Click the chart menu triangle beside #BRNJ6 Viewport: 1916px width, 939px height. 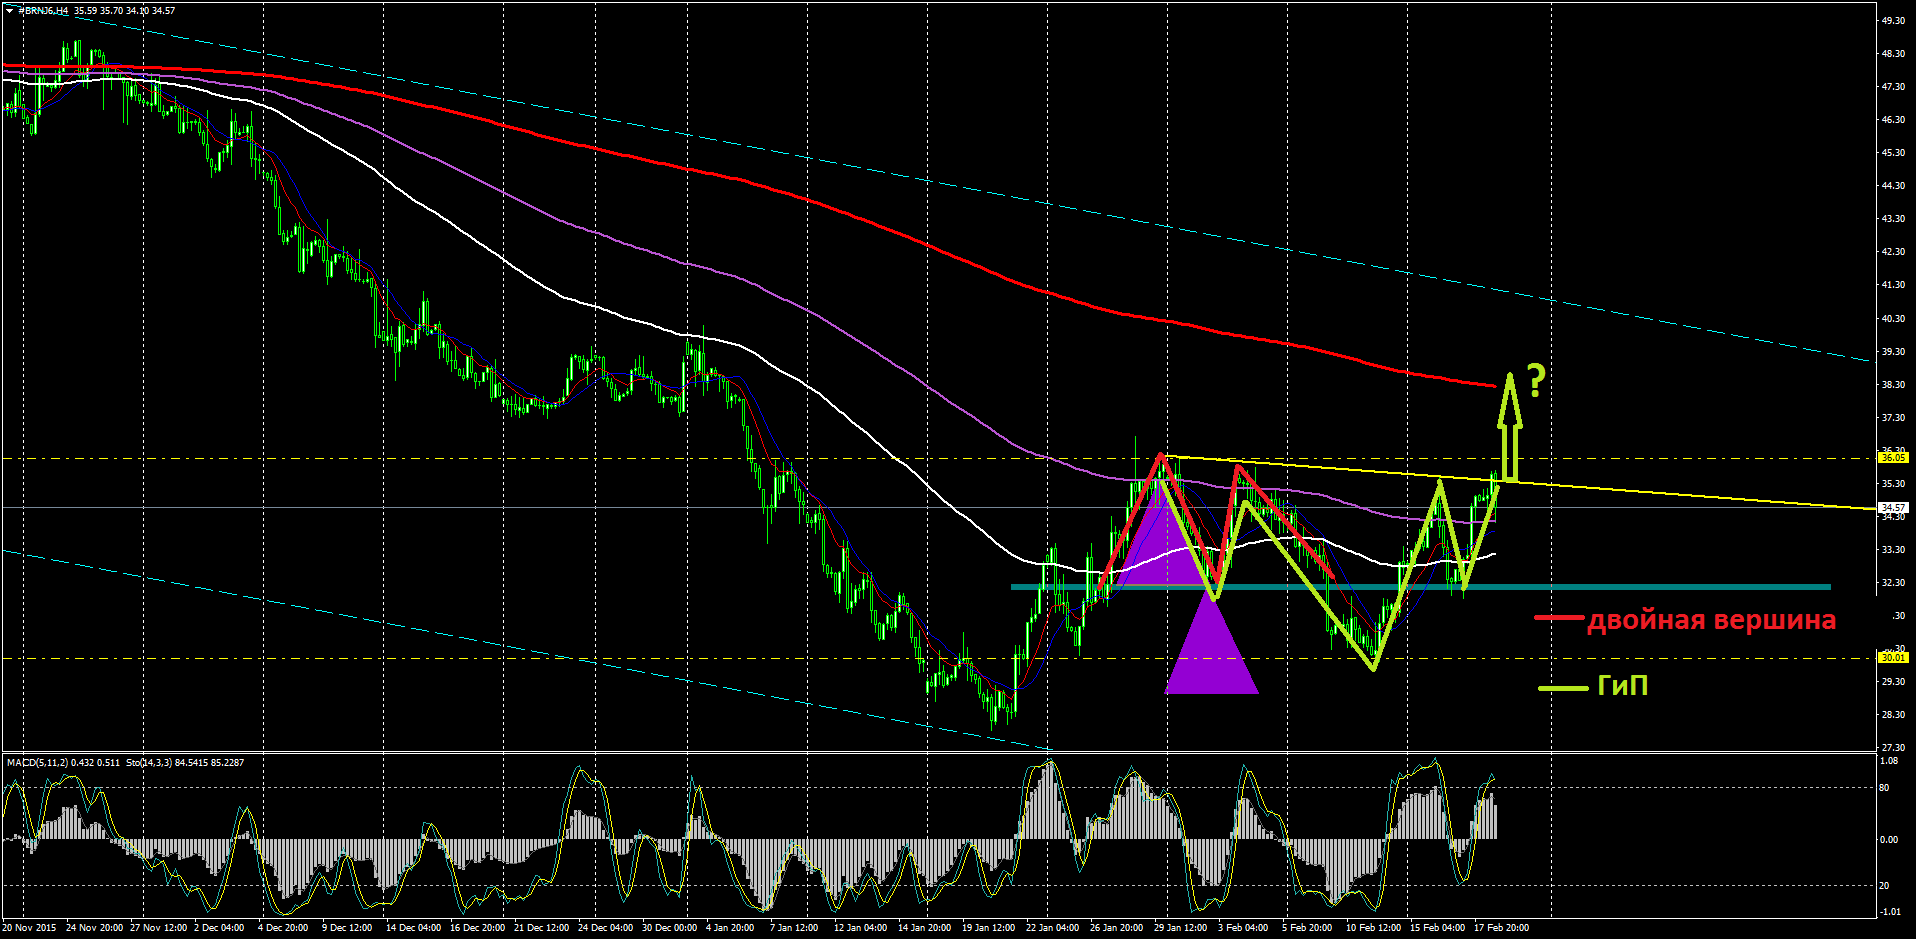tap(10, 10)
